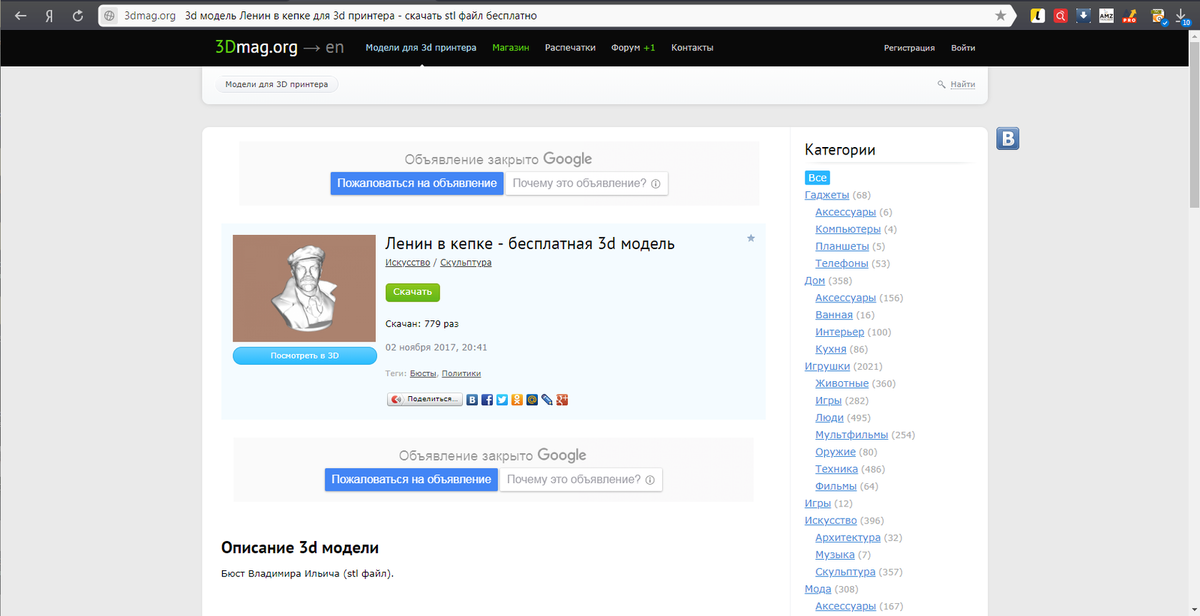Click Войти to sign in
This screenshot has height=616, width=1200.
963,48
